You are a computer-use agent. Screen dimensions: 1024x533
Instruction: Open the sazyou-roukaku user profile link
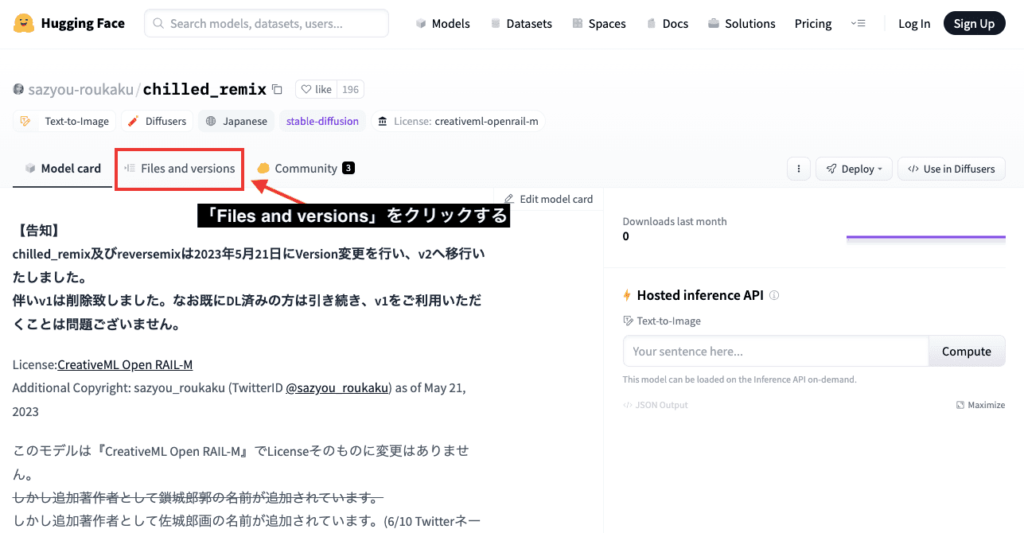[x=80, y=89]
